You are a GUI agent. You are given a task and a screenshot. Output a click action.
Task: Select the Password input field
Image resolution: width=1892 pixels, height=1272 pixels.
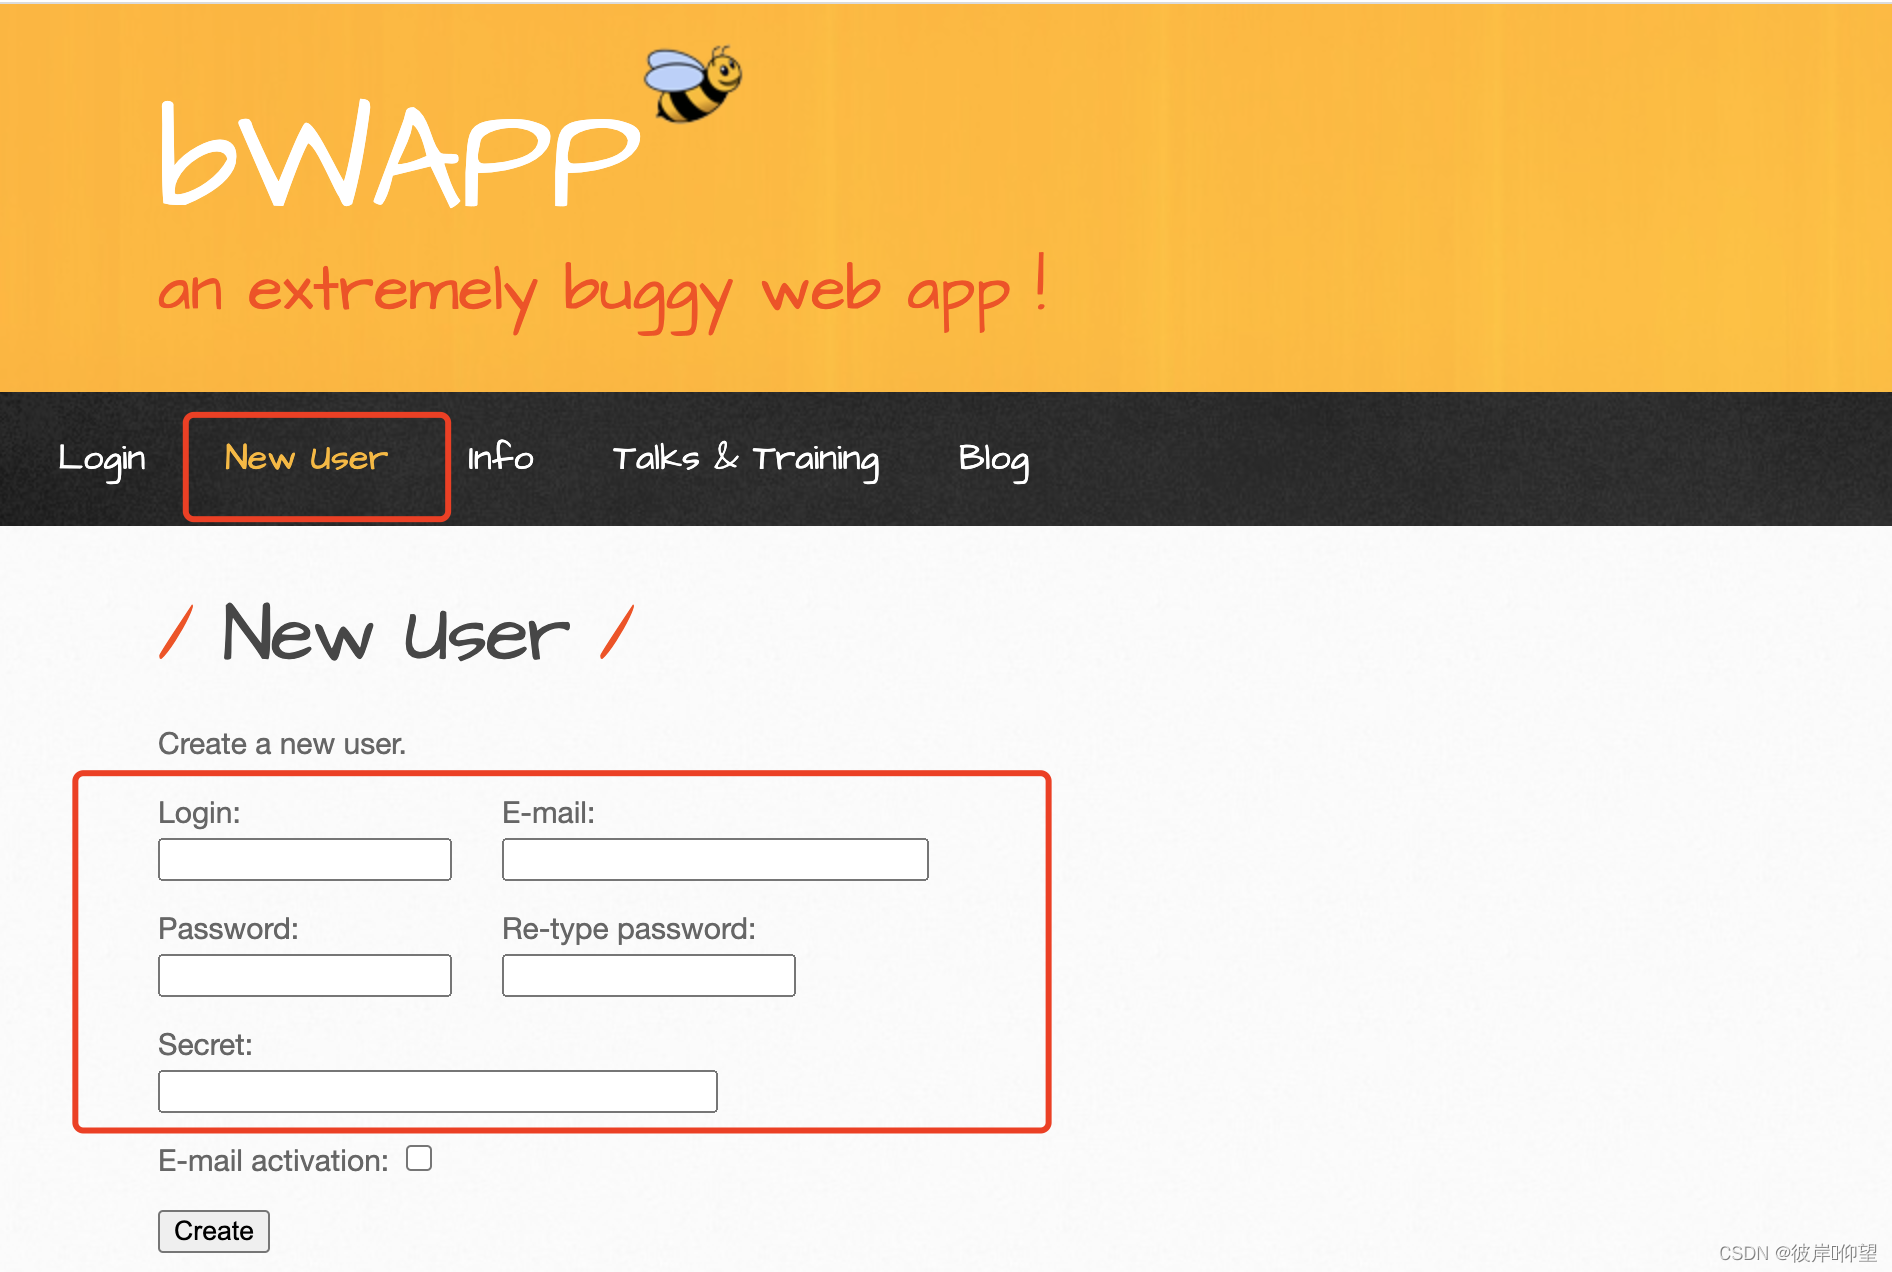pyautogui.click(x=303, y=974)
